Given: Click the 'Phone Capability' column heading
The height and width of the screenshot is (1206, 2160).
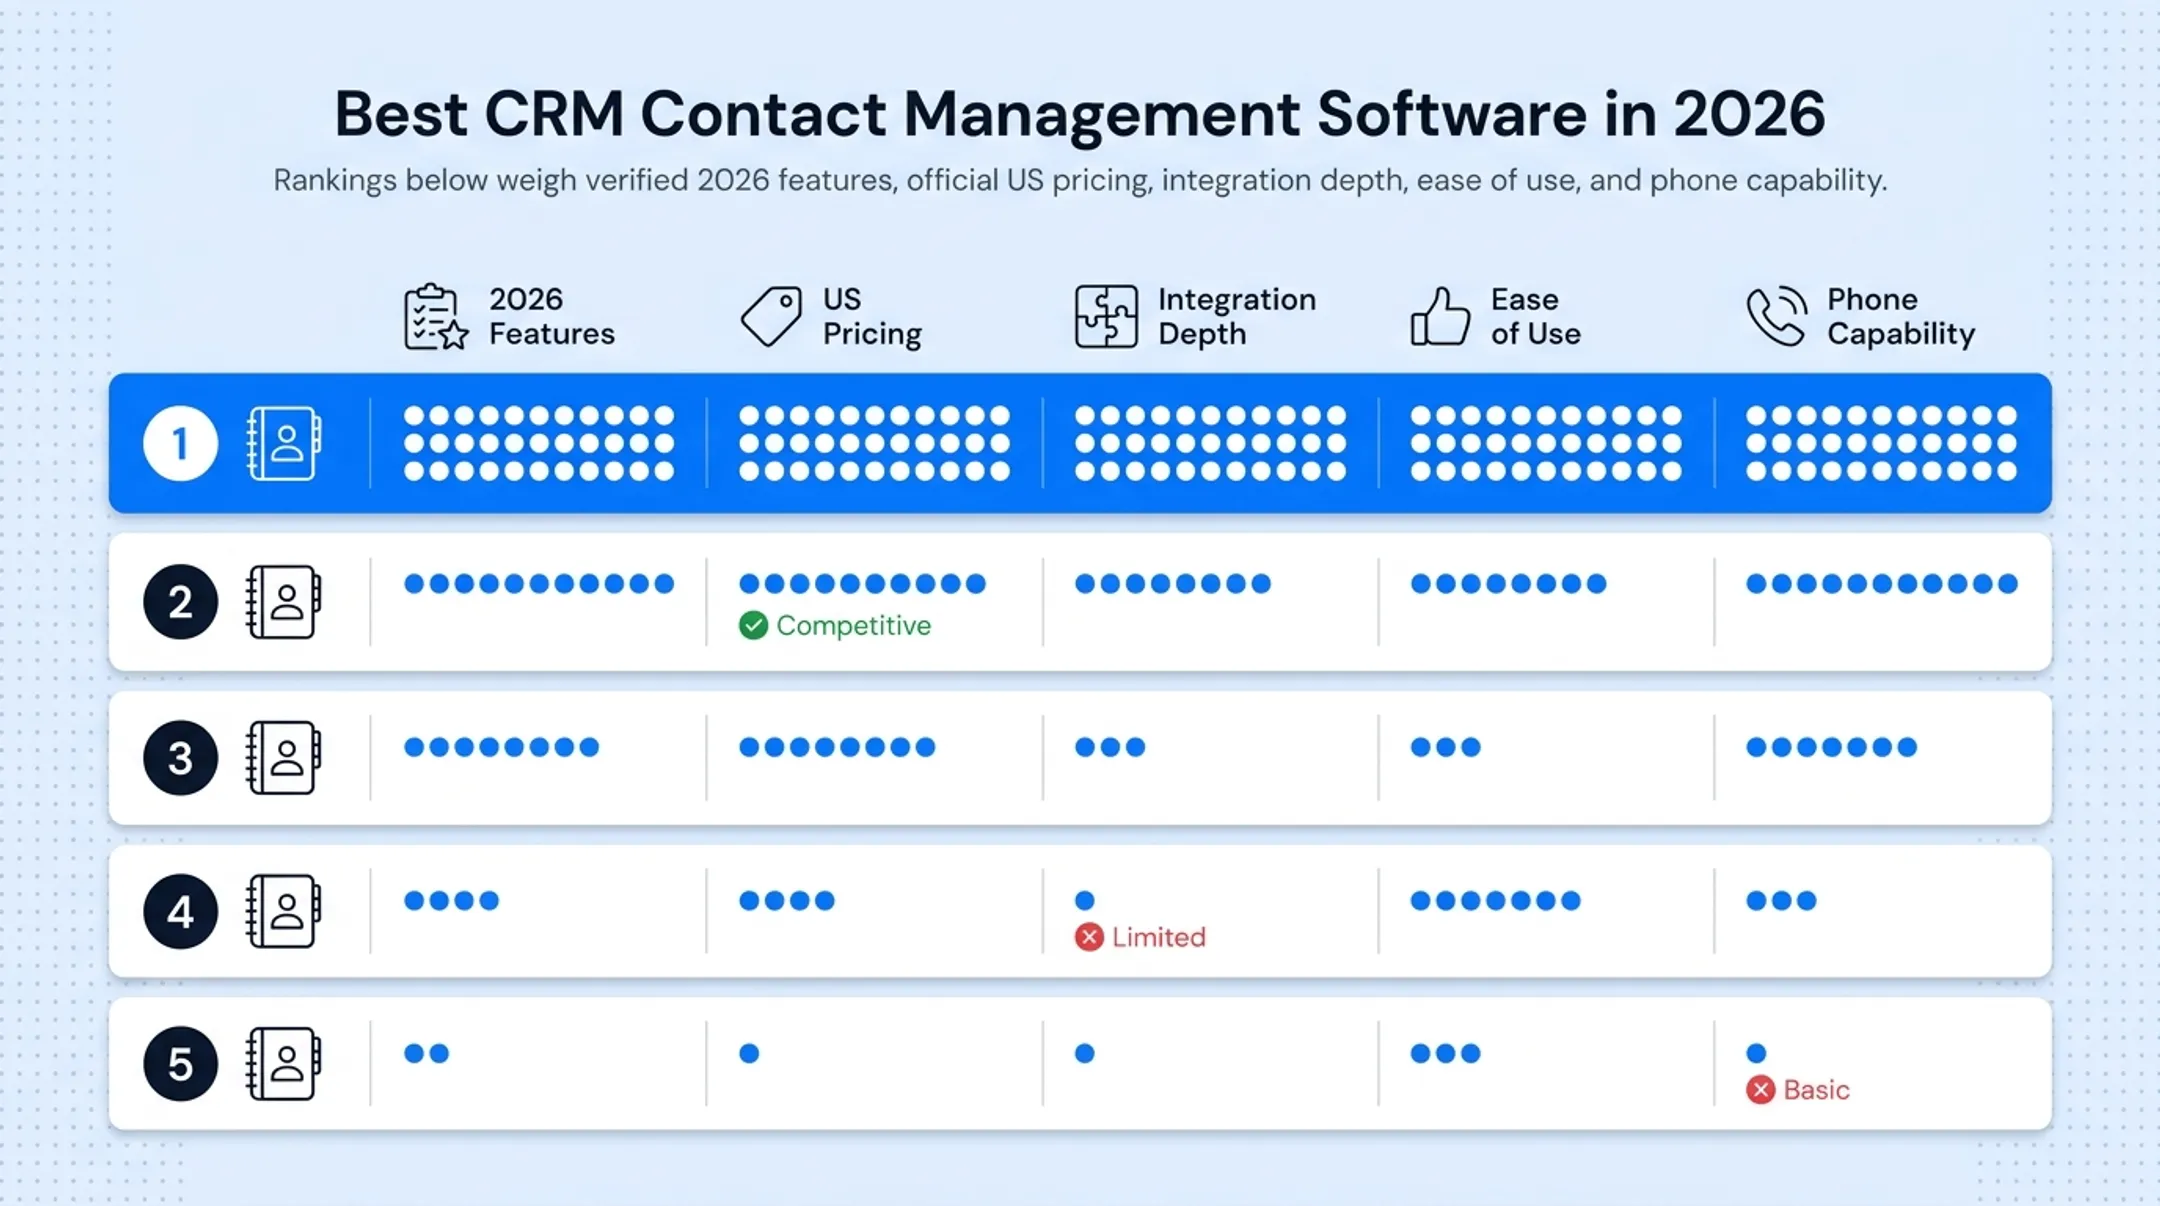Looking at the screenshot, I should [x=1901, y=316].
